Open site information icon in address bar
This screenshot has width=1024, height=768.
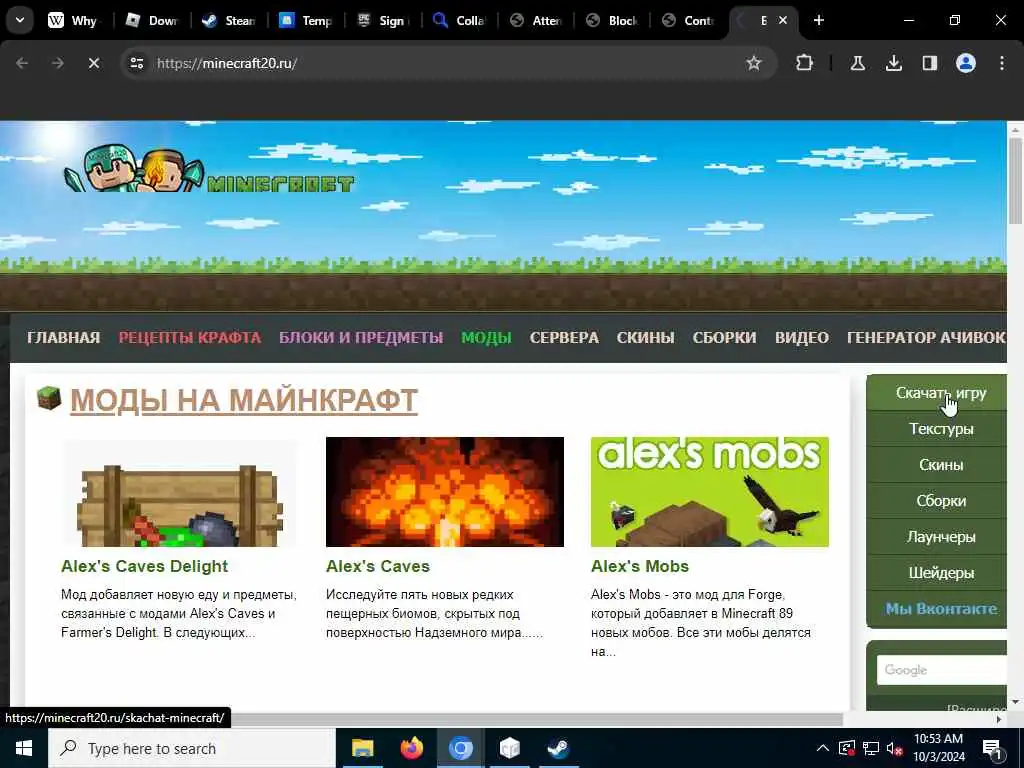click(x=136, y=63)
